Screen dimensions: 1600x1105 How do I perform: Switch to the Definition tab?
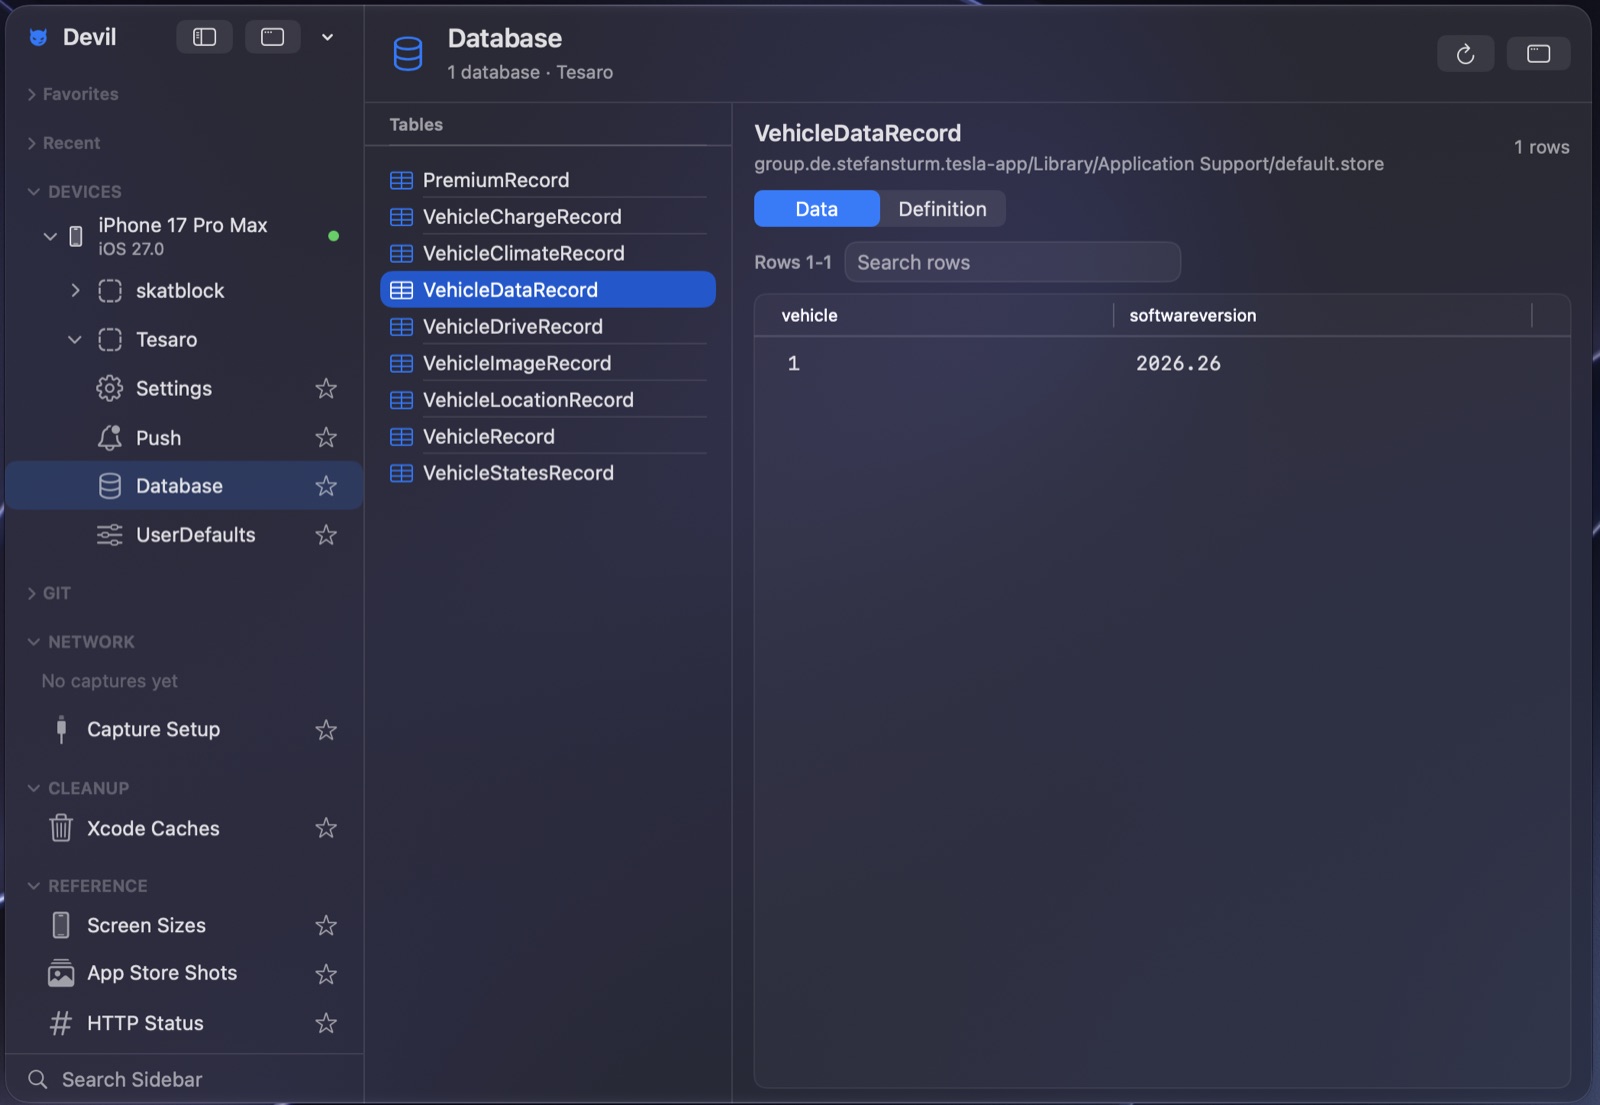click(942, 209)
